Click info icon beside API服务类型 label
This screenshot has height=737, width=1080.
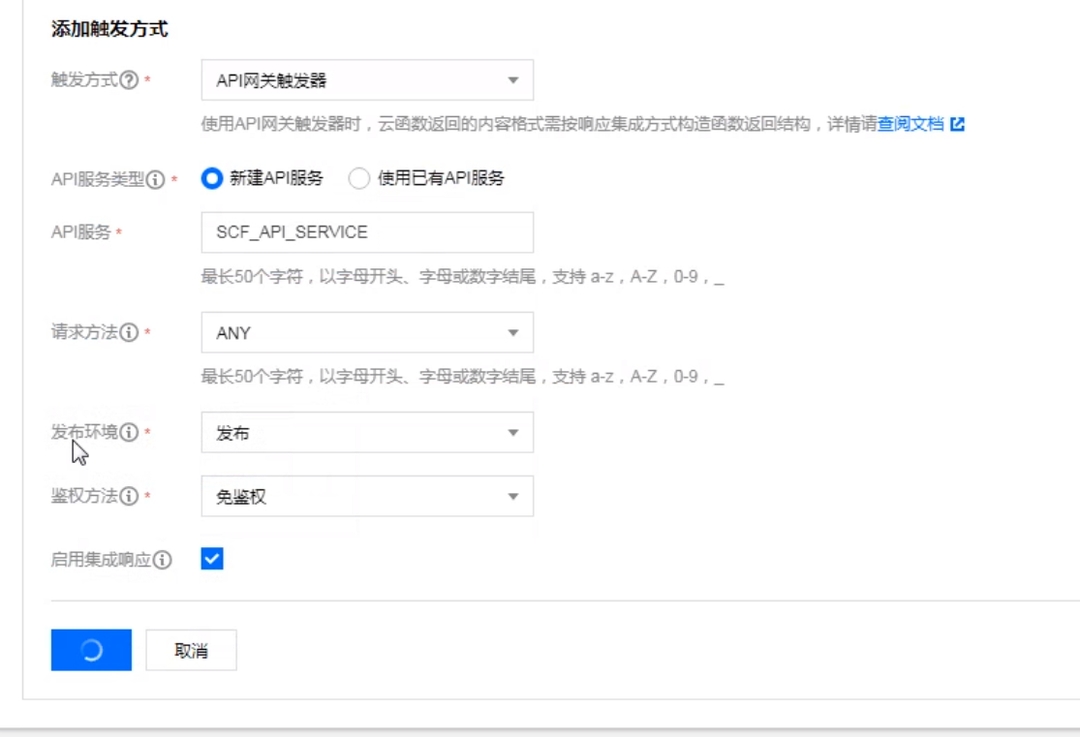click(x=155, y=179)
